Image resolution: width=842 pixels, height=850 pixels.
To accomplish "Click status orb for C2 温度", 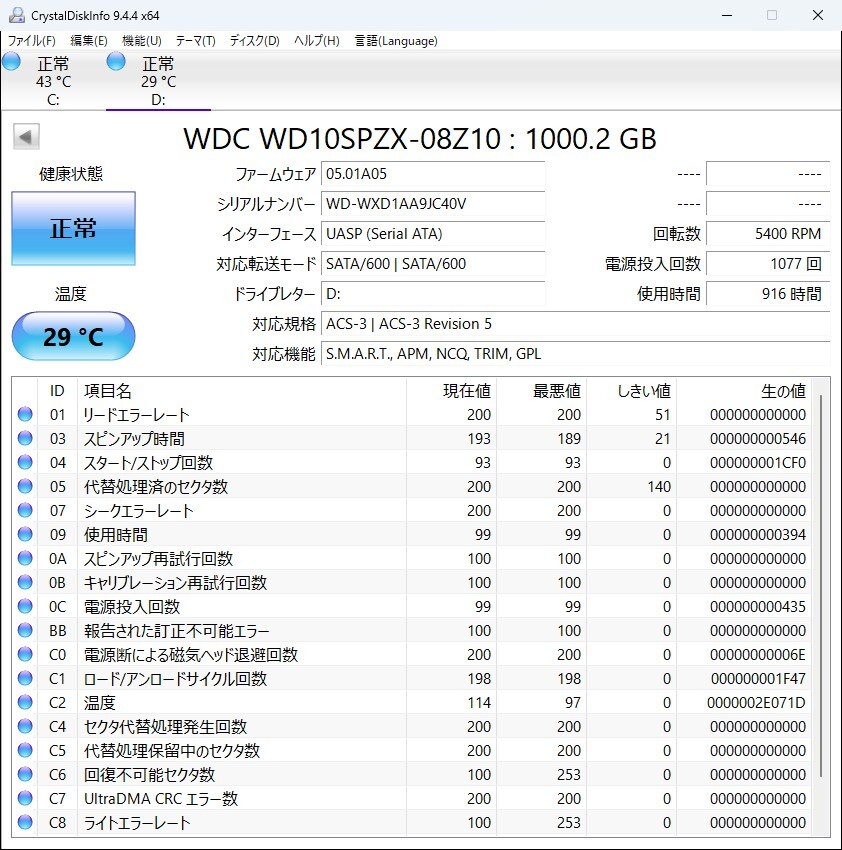I will click(x=25, y=702).
